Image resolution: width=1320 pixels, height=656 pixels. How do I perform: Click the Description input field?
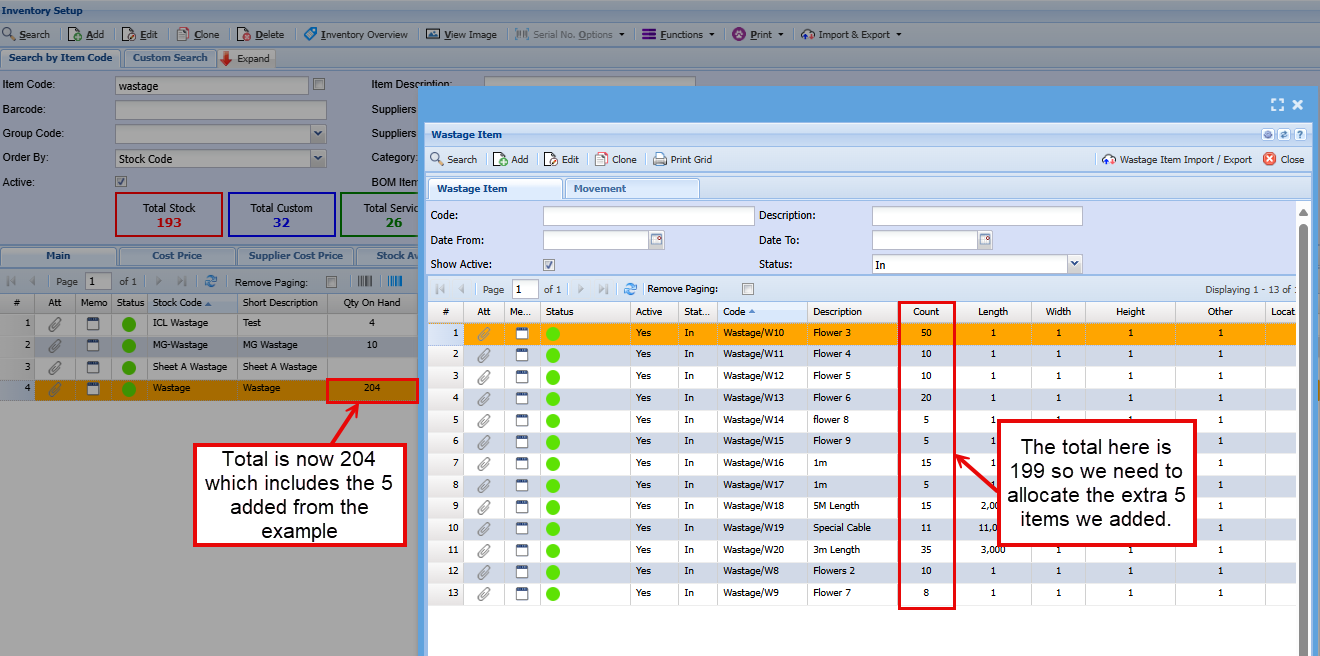976,216
